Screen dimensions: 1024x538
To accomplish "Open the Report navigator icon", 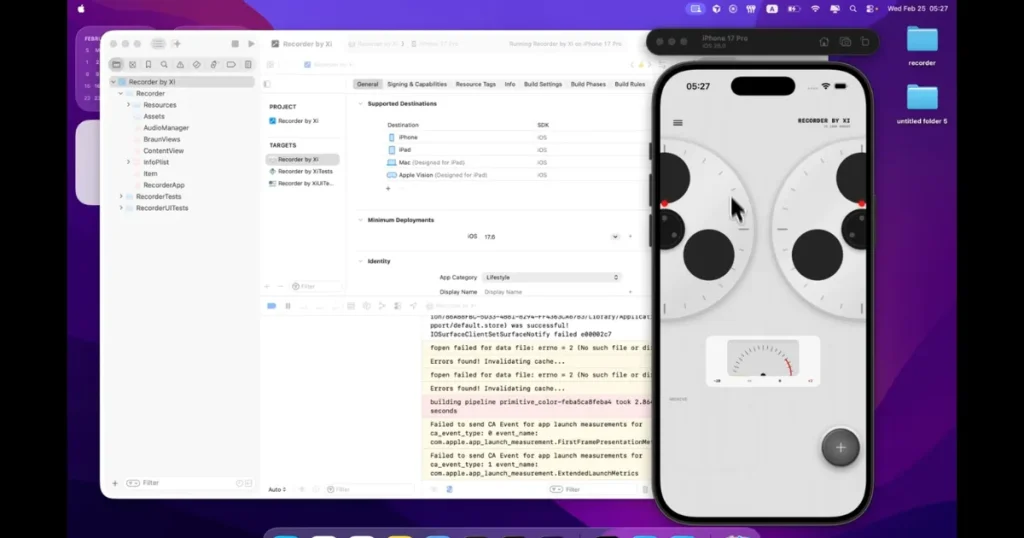I will (248, 65).
